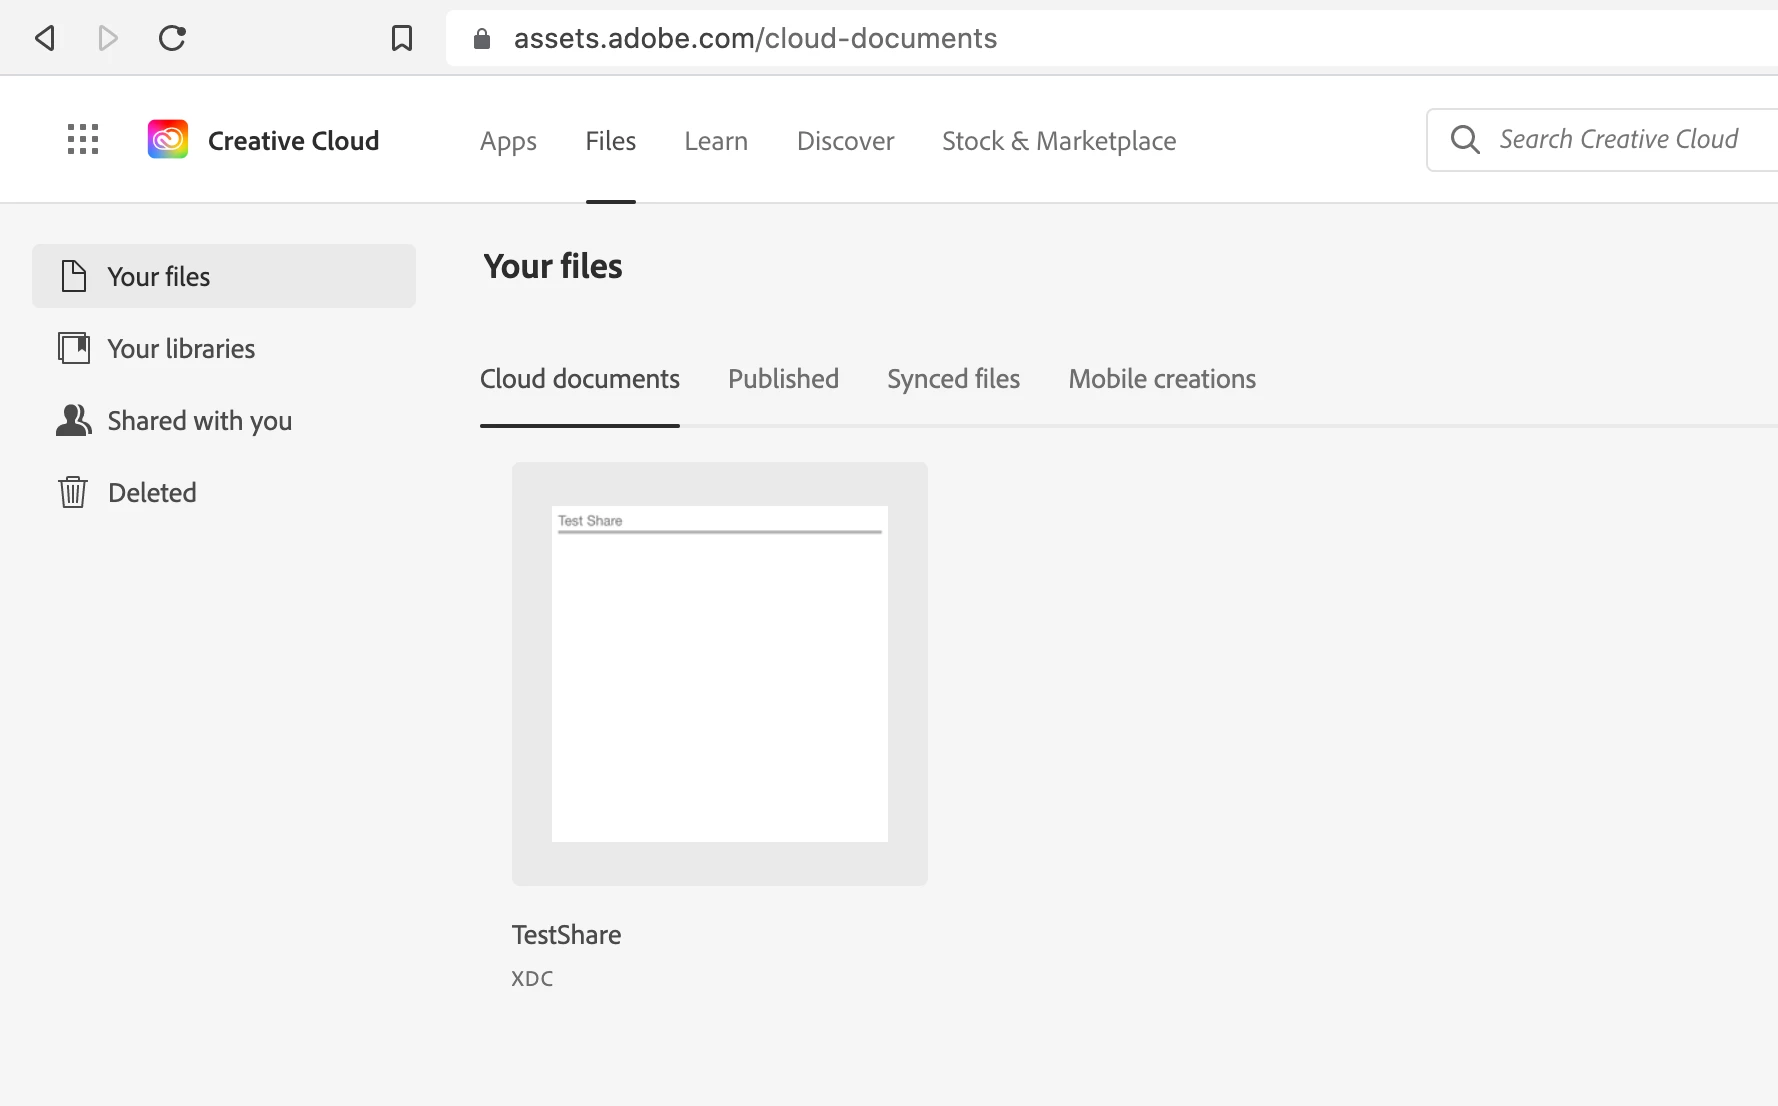Click the Creative Cloud title text
The width and height of the screenshot is (1778, 1106).
pyautogui.click(x=293, y=141)
